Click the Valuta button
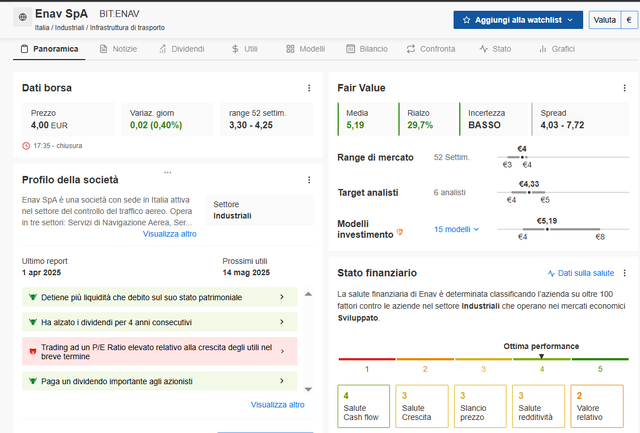 coord(604,20)
